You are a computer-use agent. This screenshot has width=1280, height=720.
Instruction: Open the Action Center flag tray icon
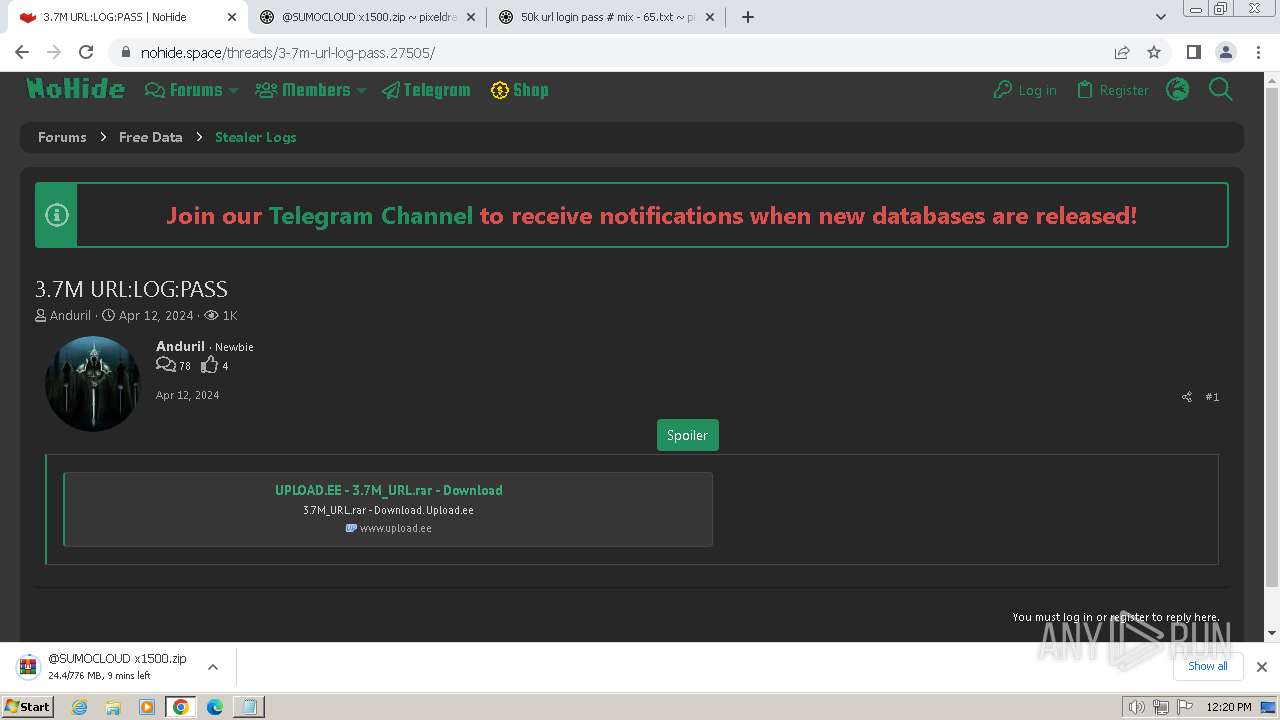click(1185, 707)
